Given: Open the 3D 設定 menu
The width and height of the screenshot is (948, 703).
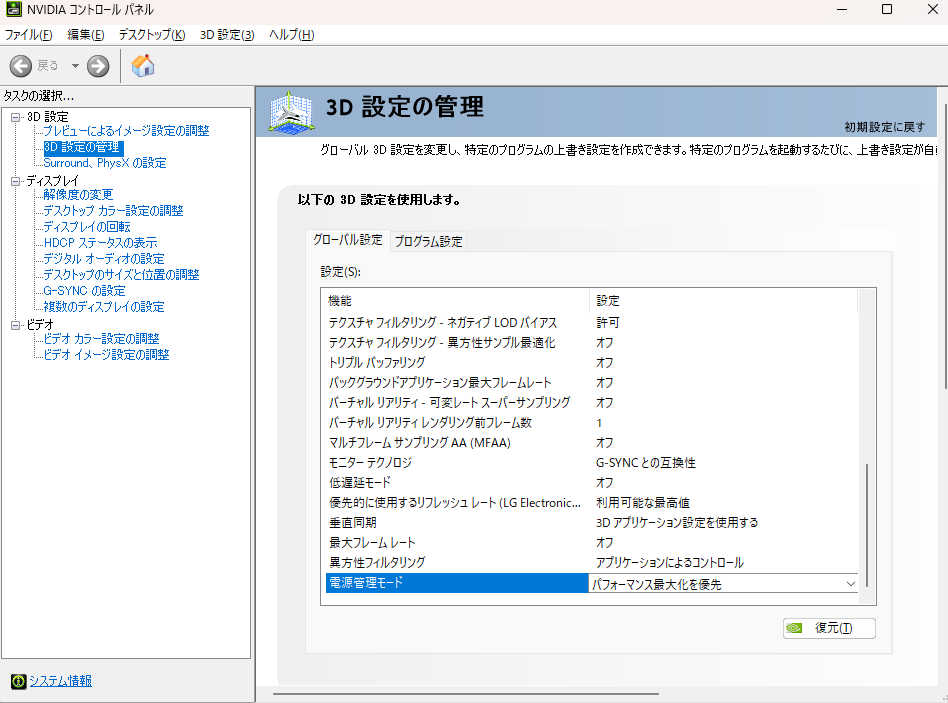Looking at the screenshot, I should [227, 34].
